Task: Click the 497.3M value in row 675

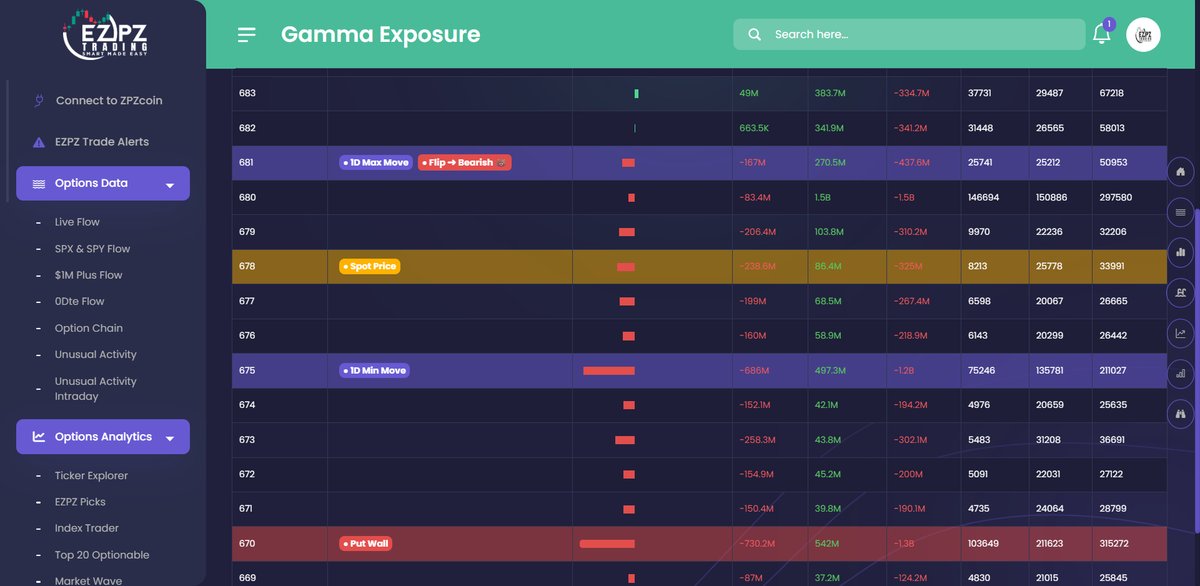Action: pyautogui.click(x=830, y=370)
